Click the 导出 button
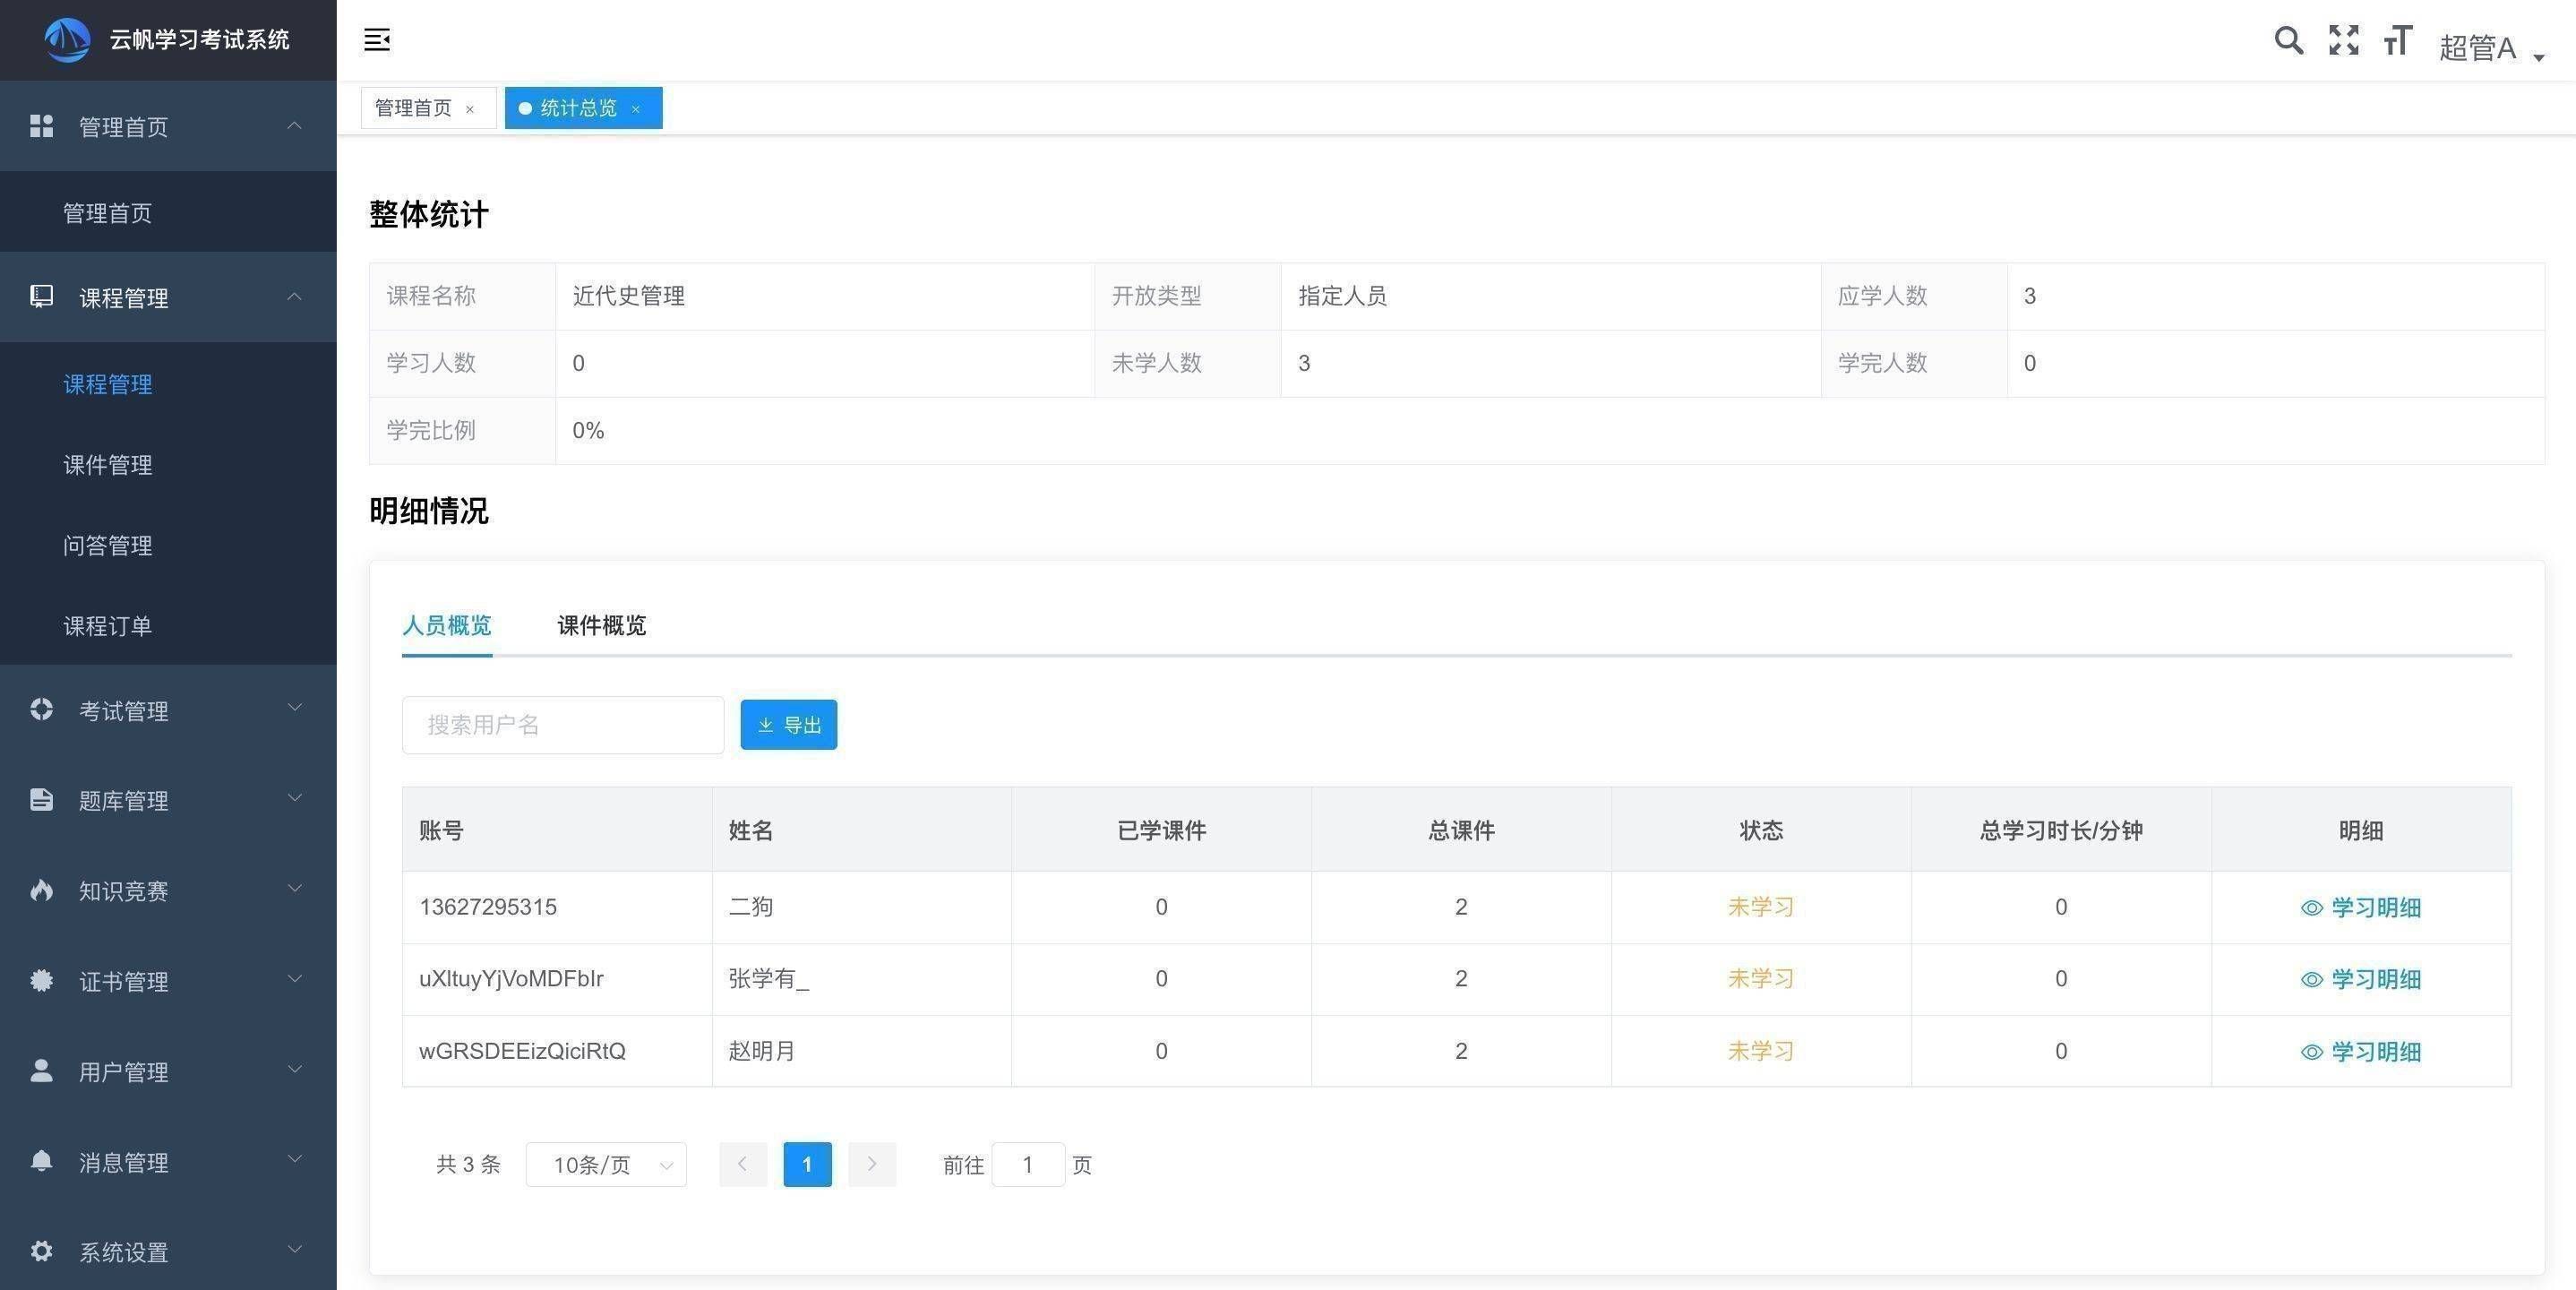 tap(788, 722)
